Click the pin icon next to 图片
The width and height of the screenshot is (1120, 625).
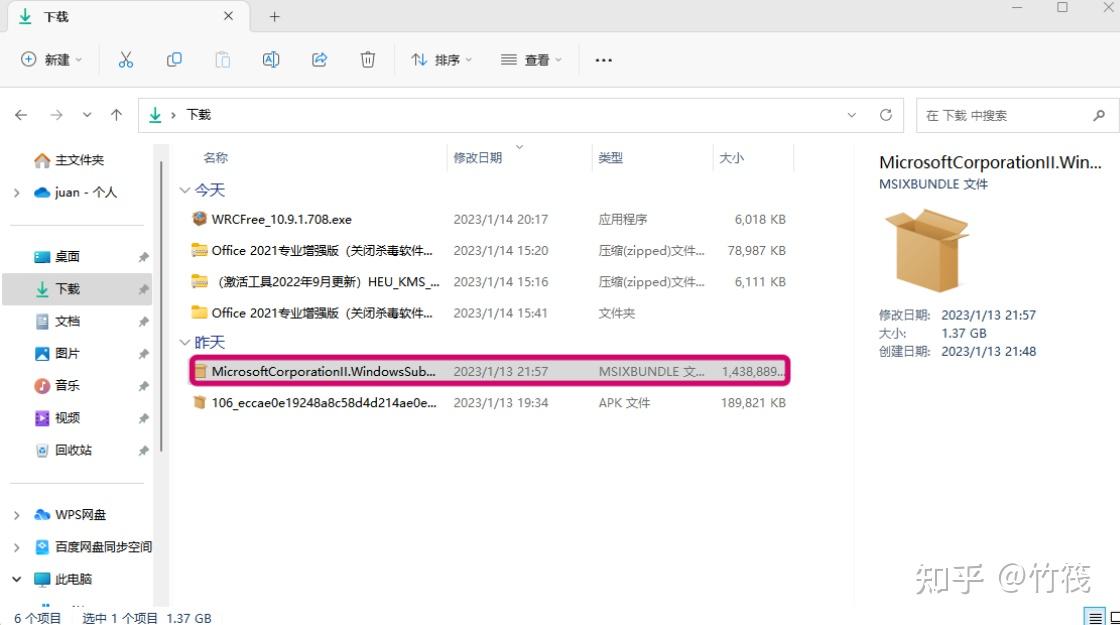point(143,354)
